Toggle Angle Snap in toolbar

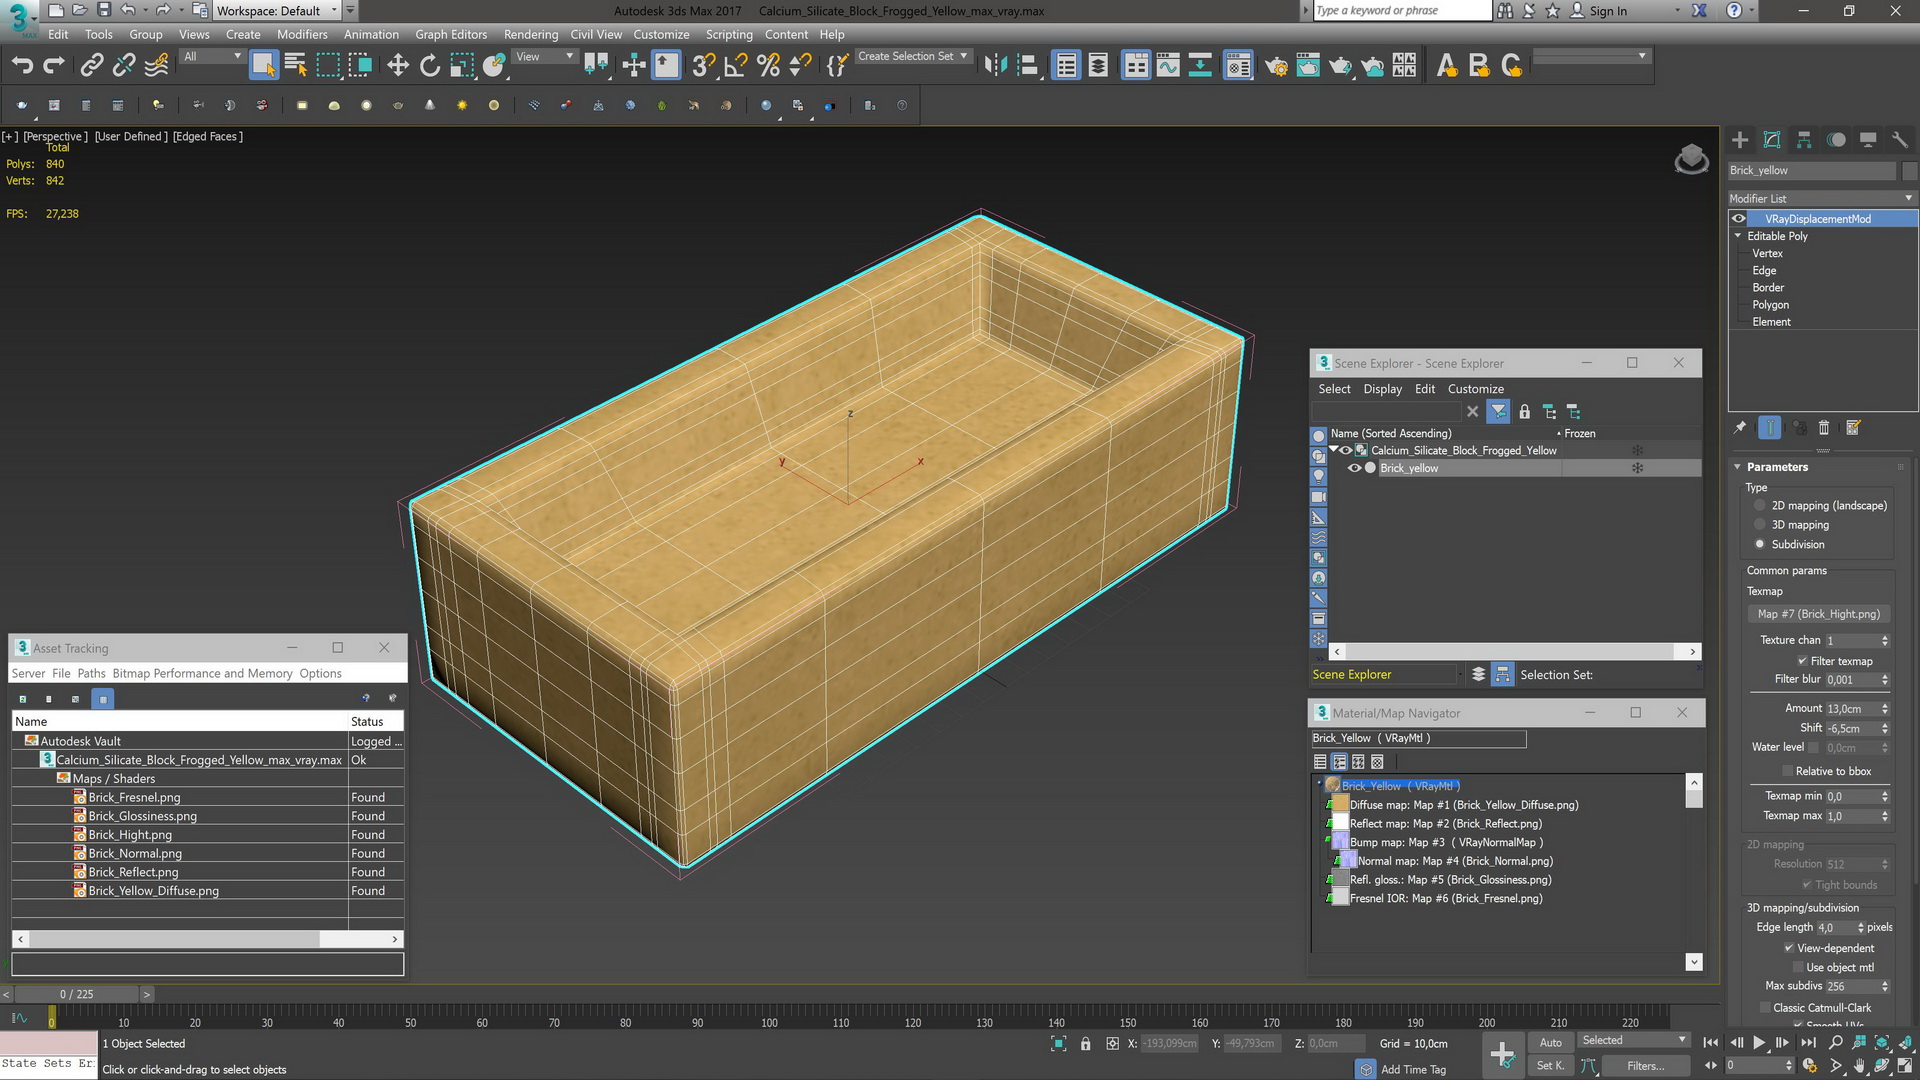pyautogui.click(x=735, y=65)
